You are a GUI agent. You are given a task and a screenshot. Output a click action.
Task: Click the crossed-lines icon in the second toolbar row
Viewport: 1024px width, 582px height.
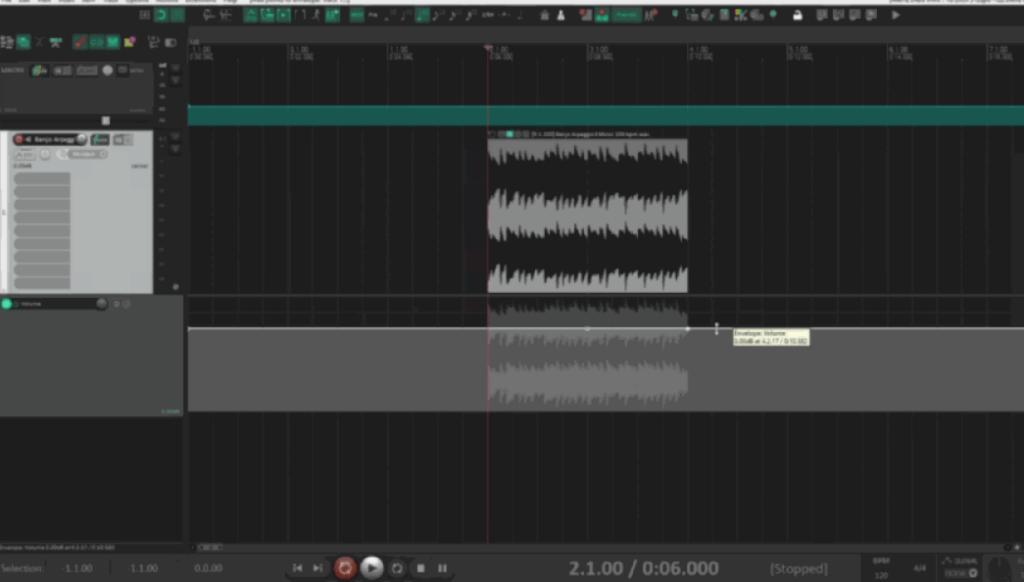point(39,42)
